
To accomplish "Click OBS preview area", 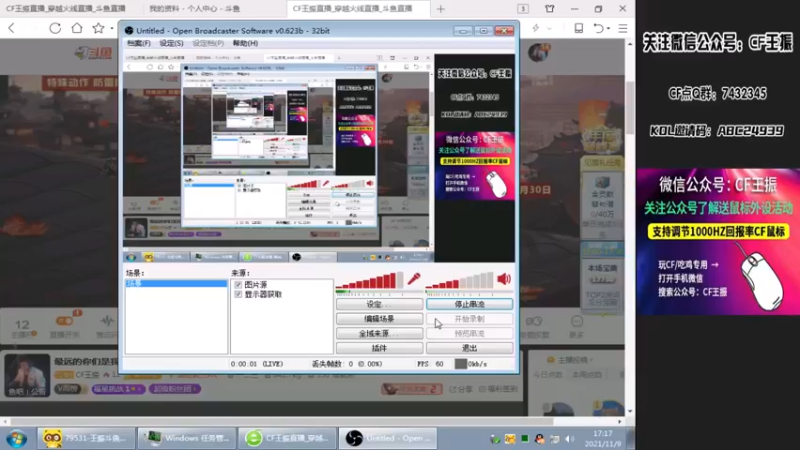I will [x=319, y=157].
